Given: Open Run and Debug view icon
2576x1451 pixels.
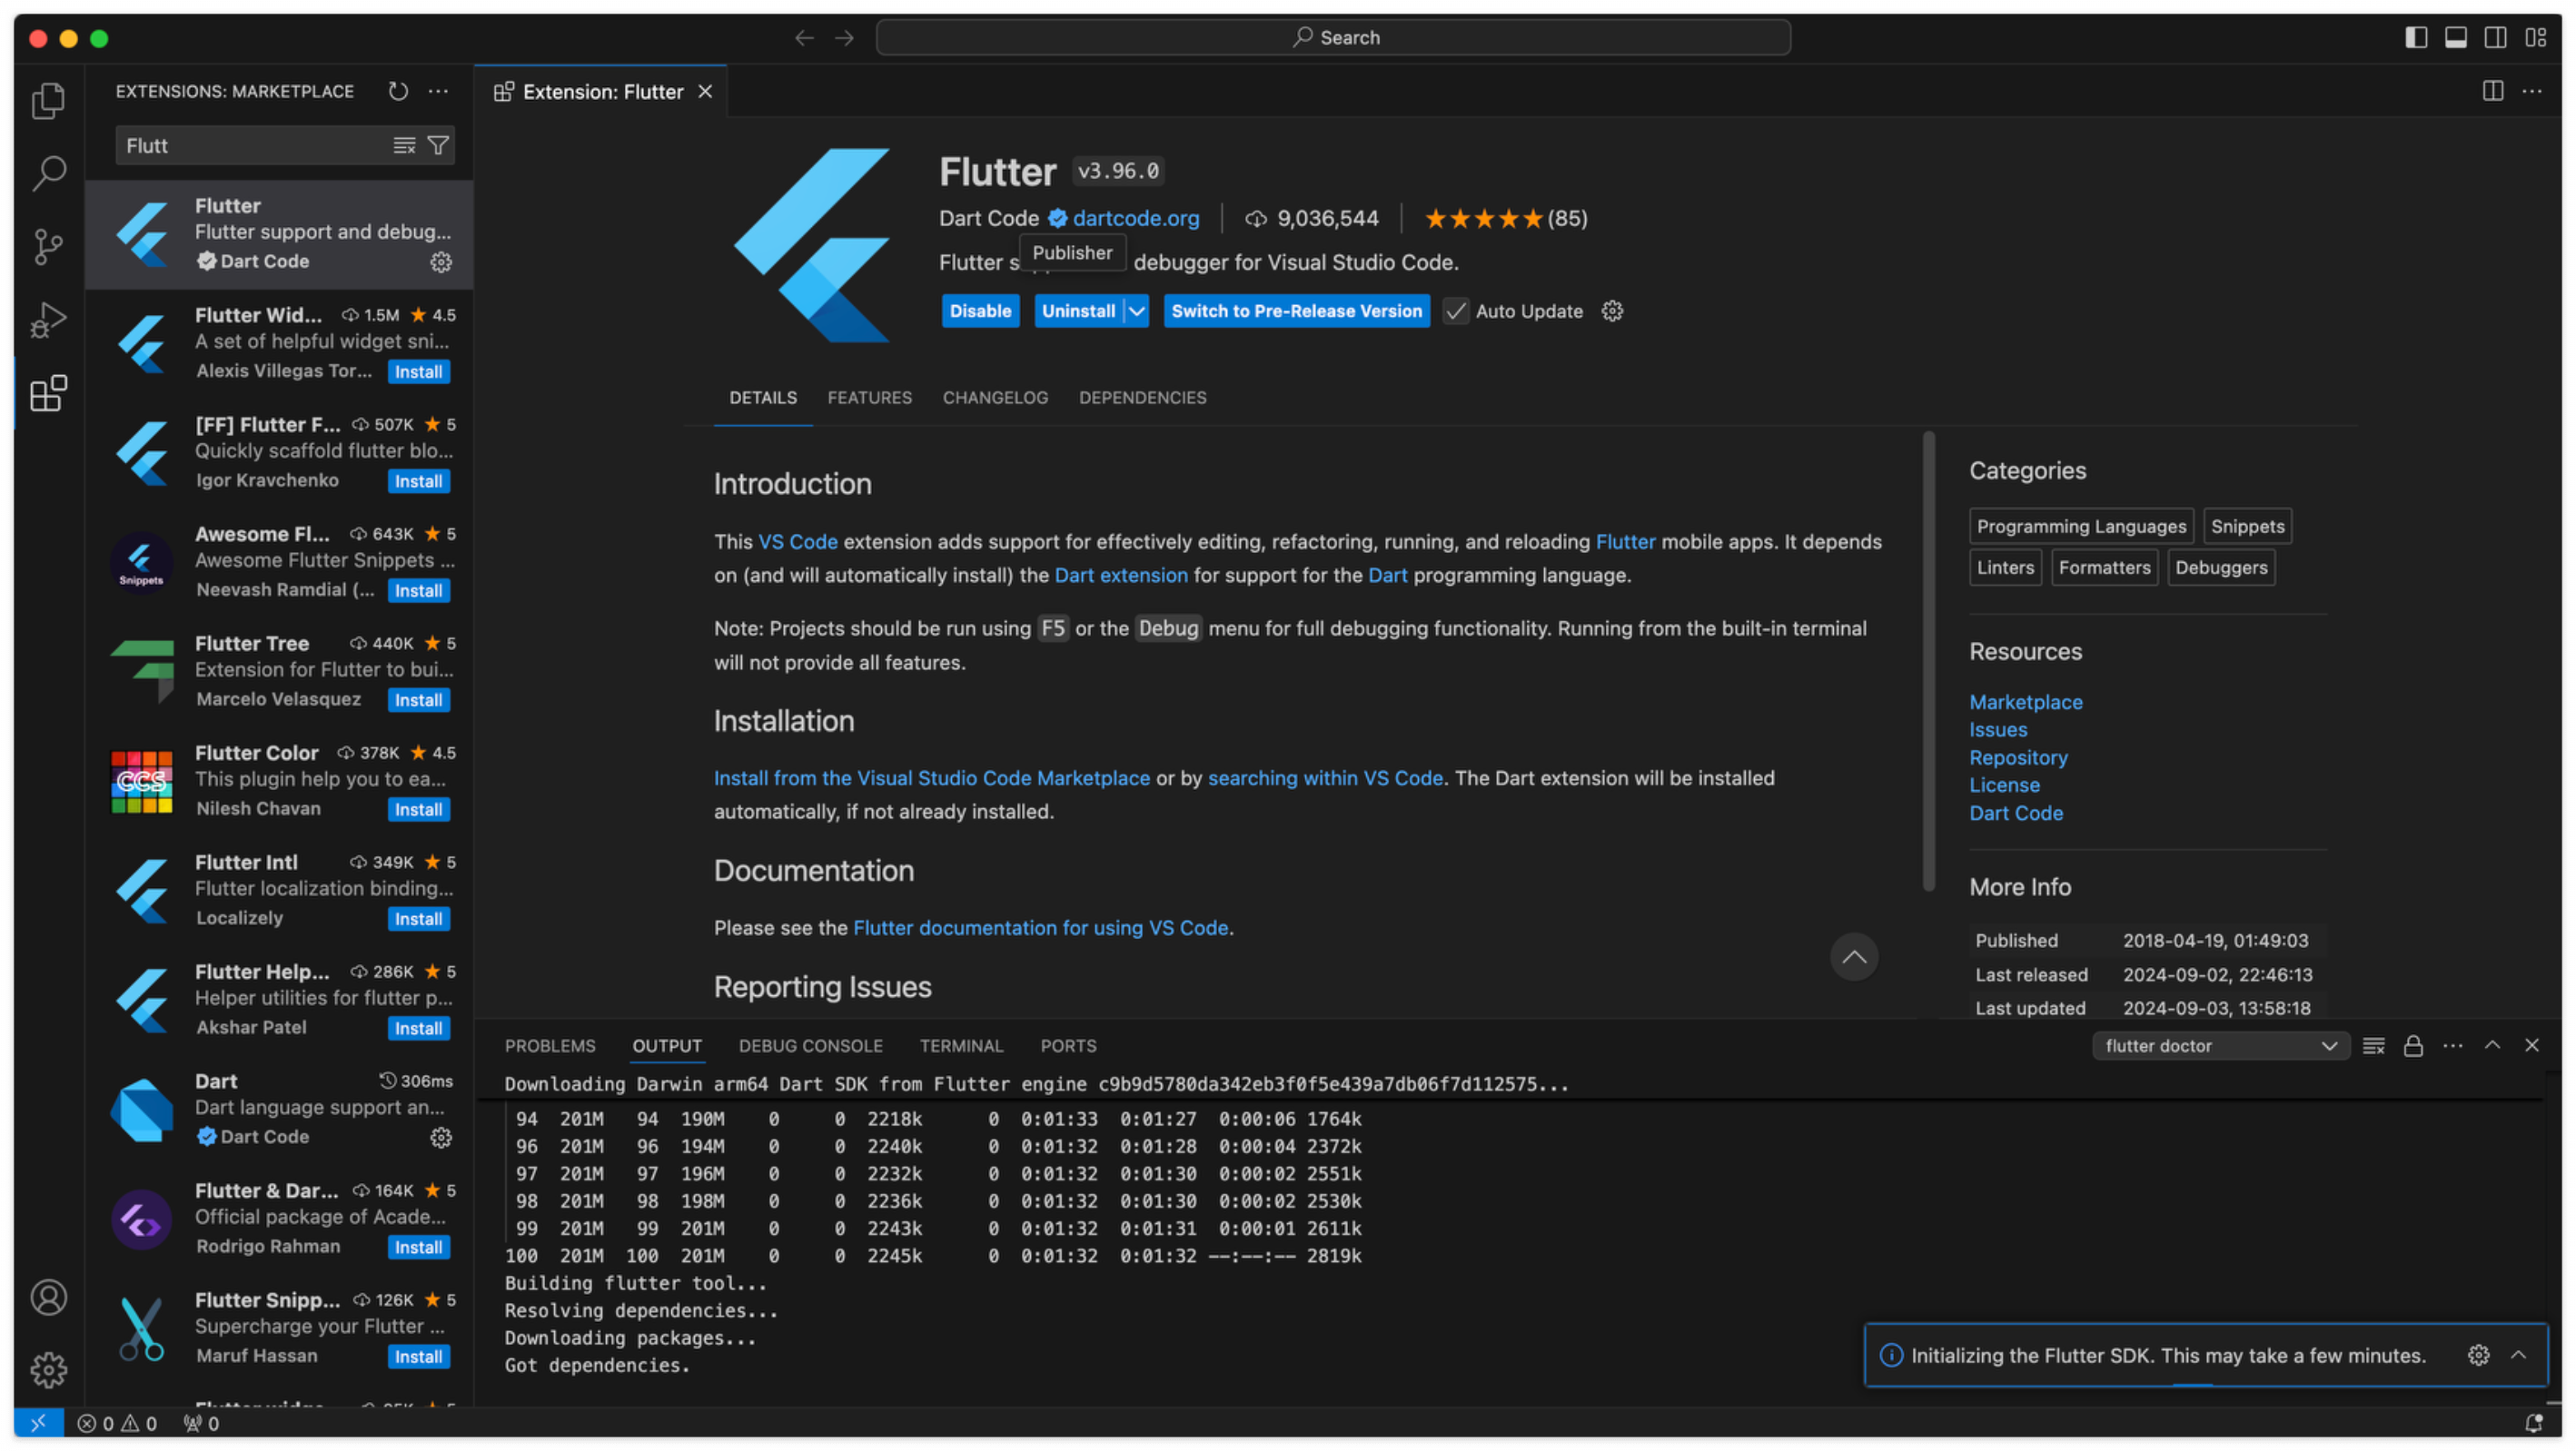Looking at the screenshot, I should tap(48, 321).
